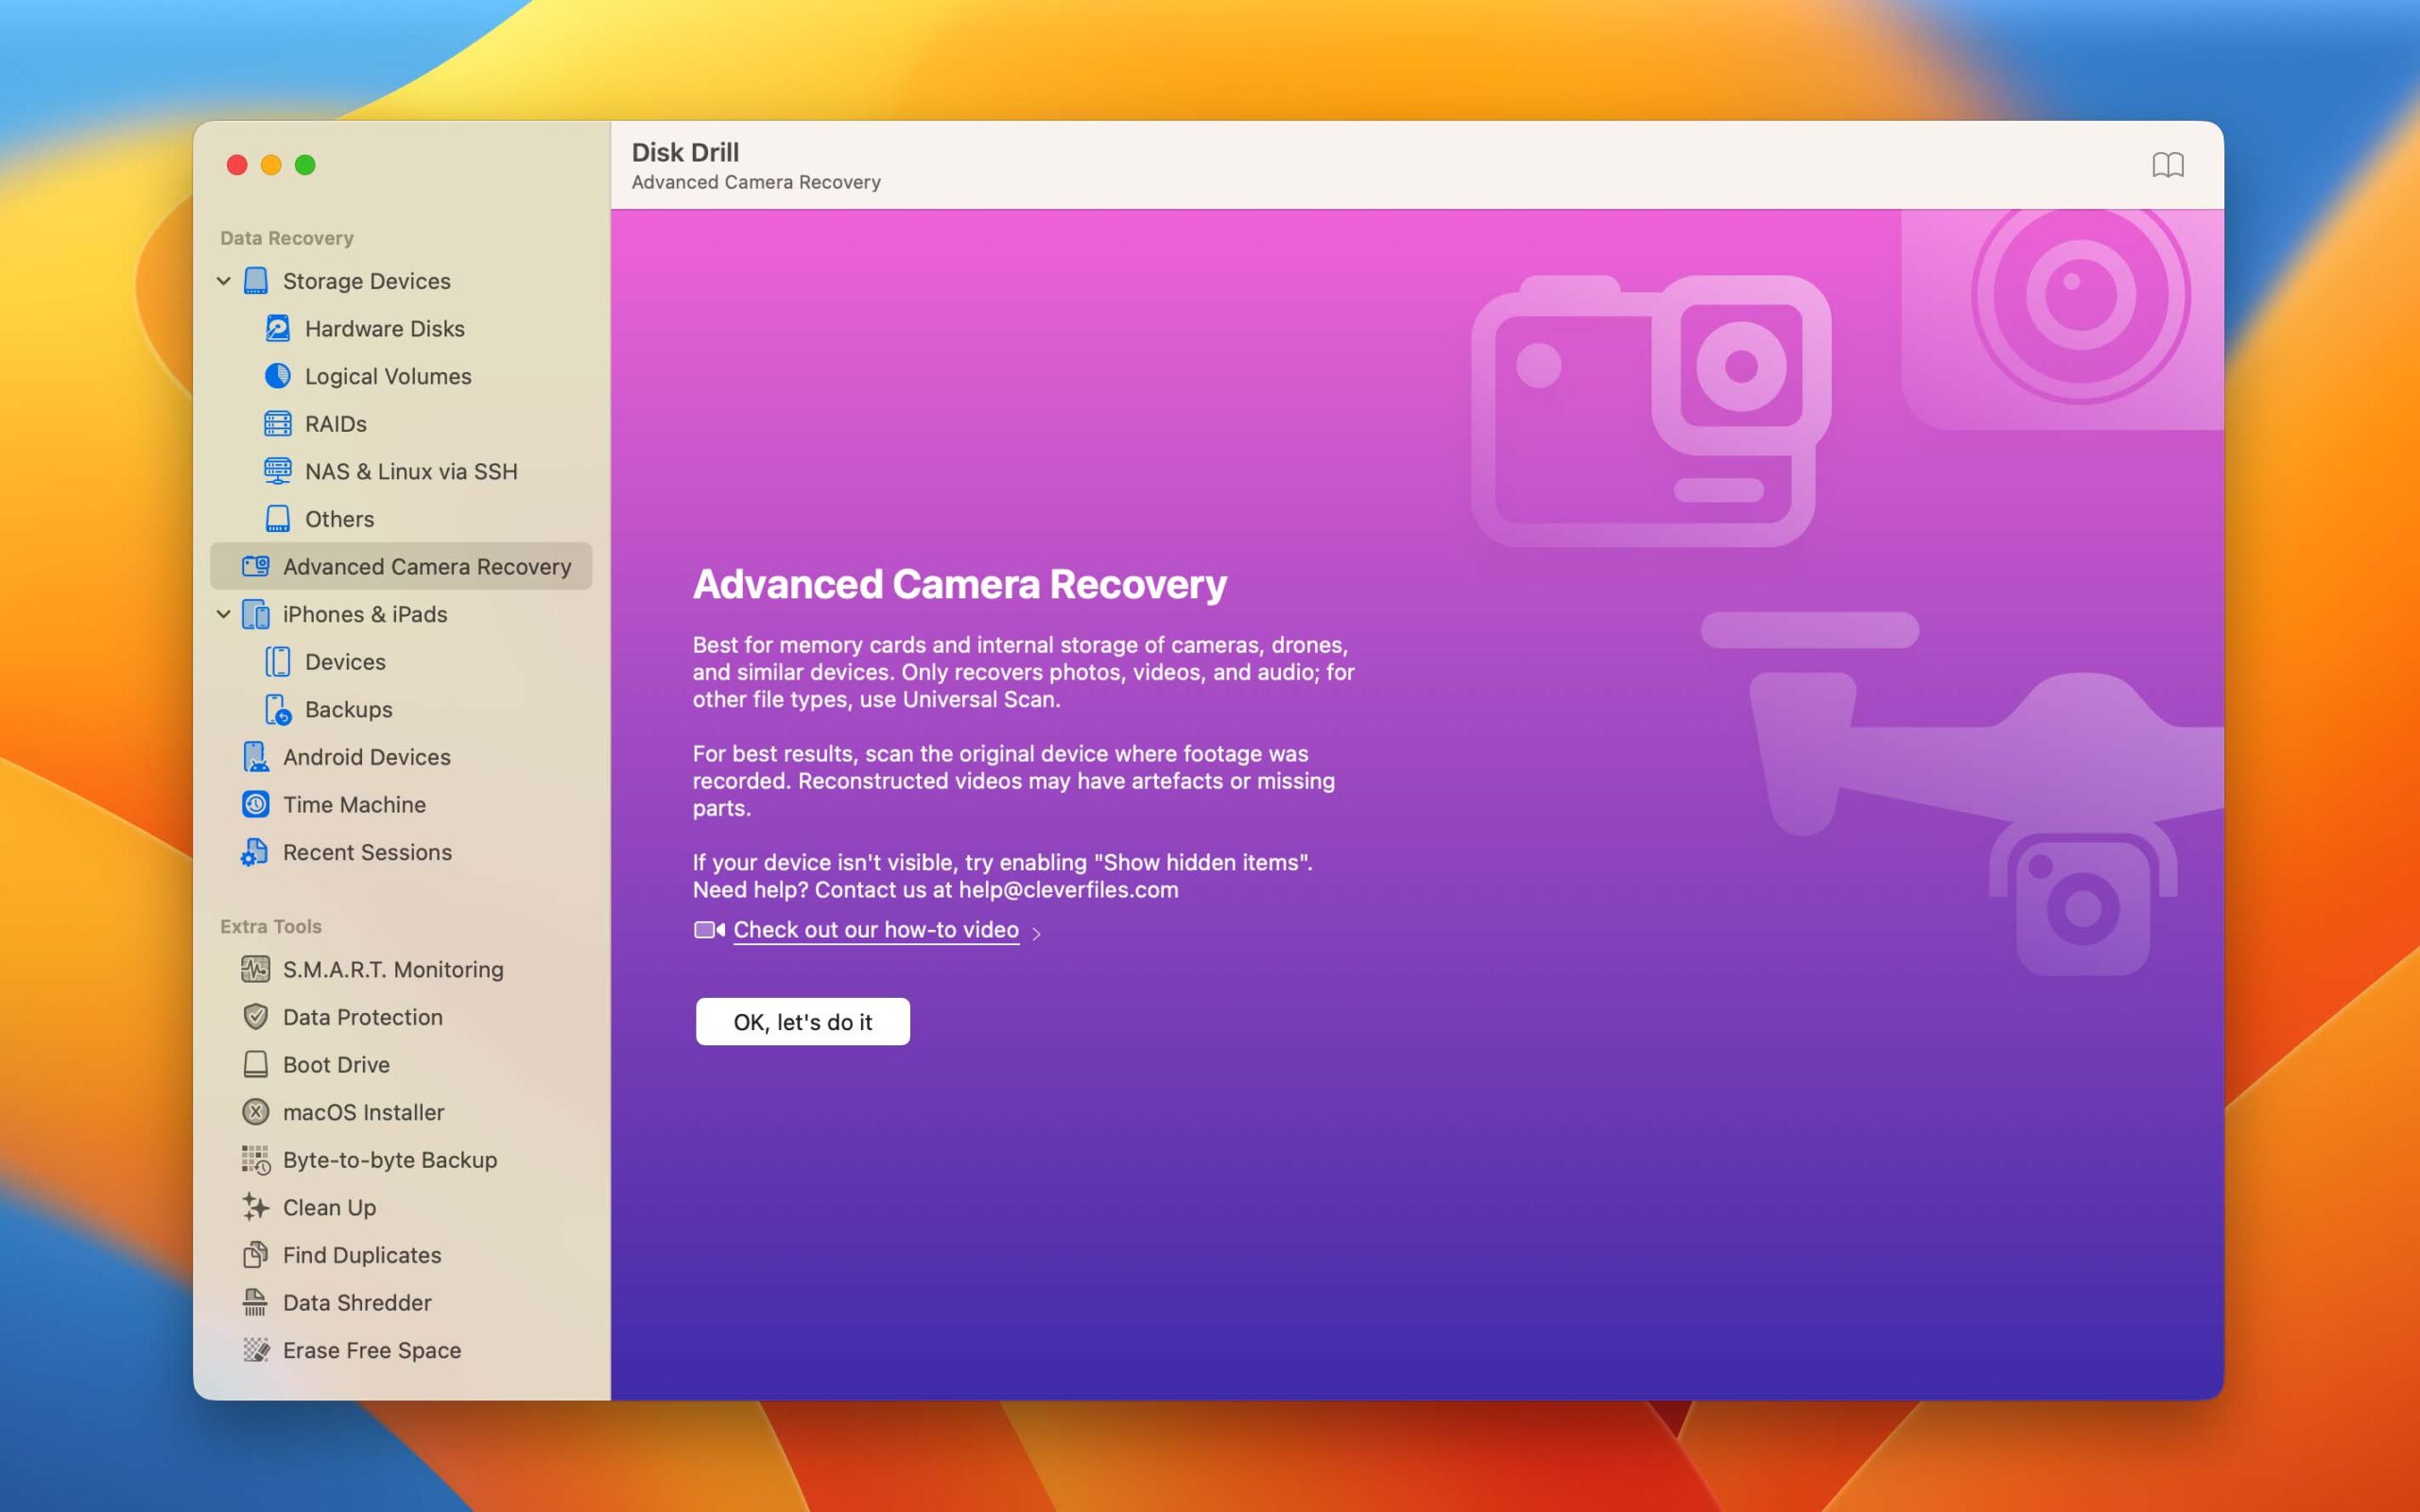Click the Find Duplicates icon
Viewport: 2420px width, 1512px height.
pyautogui.click(x=256, y=1255)
